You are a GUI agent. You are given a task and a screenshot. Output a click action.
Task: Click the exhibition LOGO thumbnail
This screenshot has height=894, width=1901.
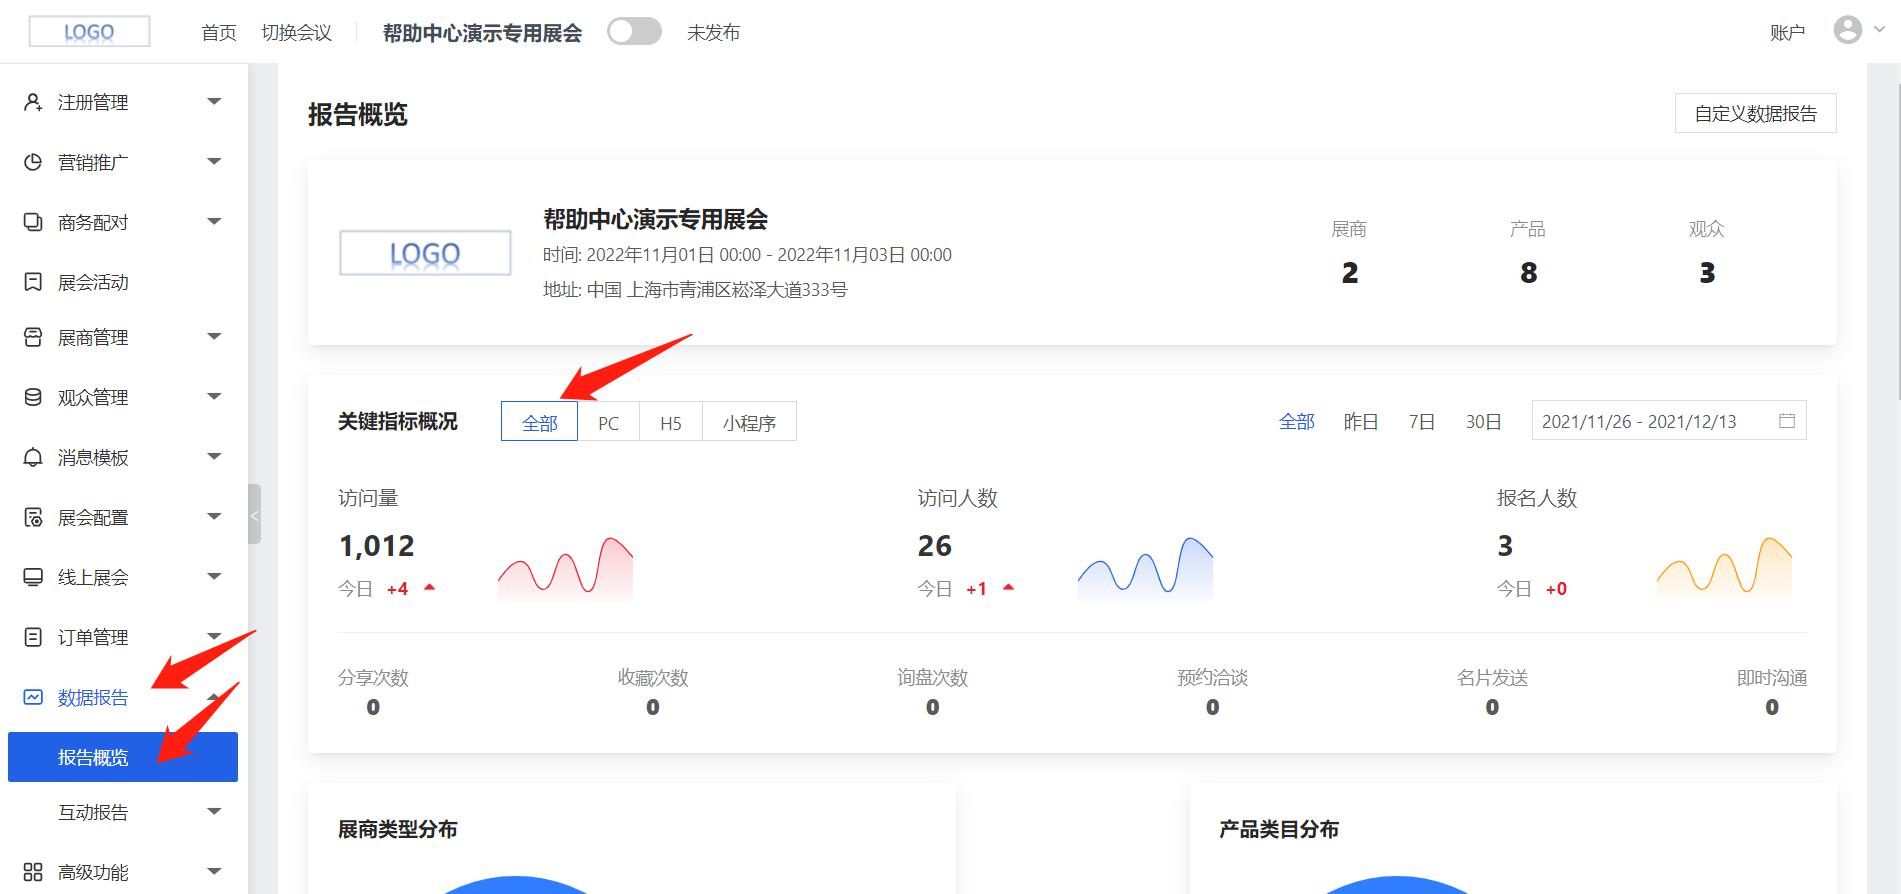(425, 253)
